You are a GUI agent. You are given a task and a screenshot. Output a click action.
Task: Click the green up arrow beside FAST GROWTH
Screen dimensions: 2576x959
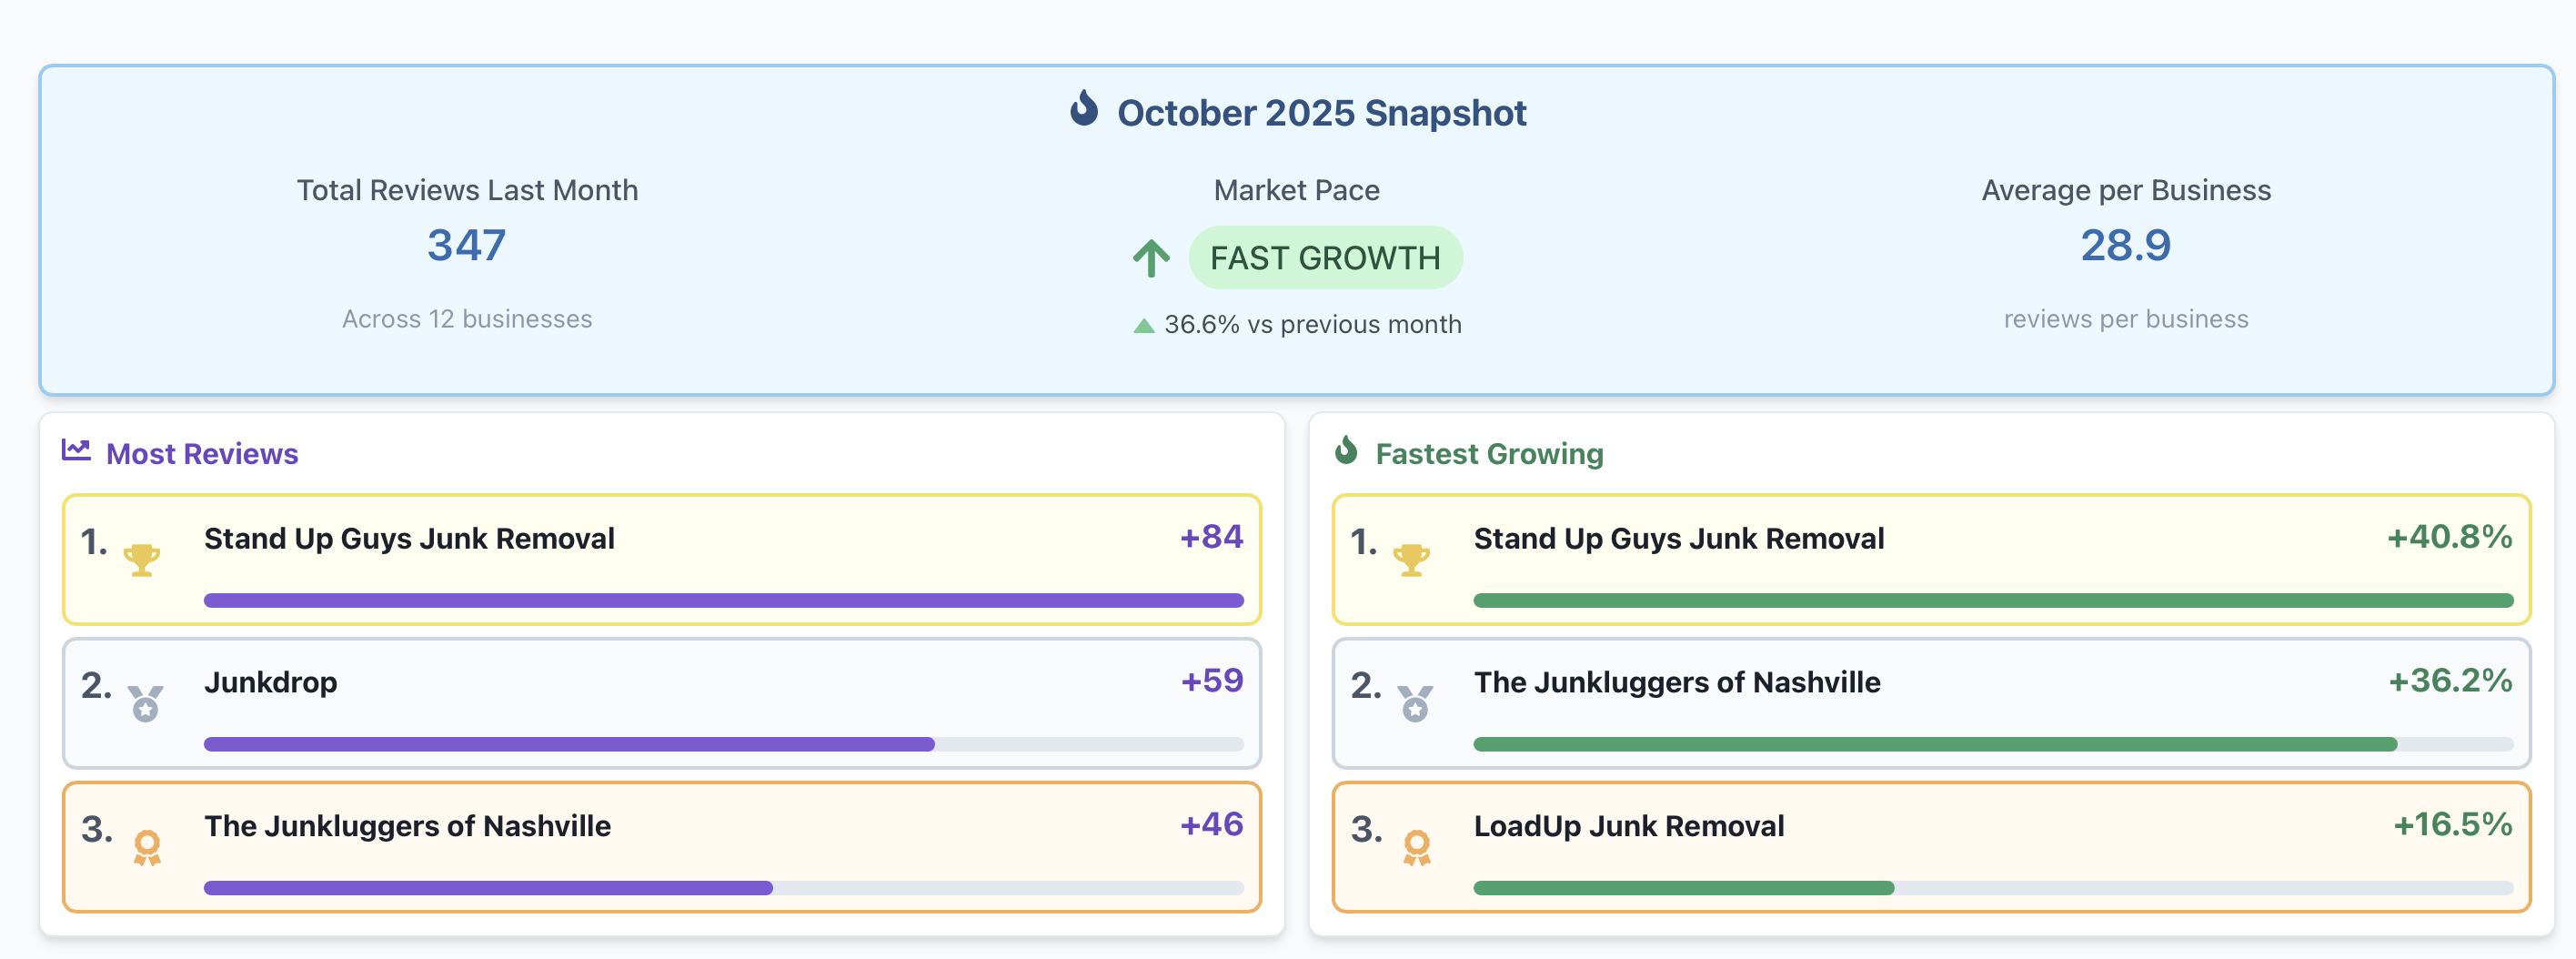pyautogui.click(x=1151, y=258)
